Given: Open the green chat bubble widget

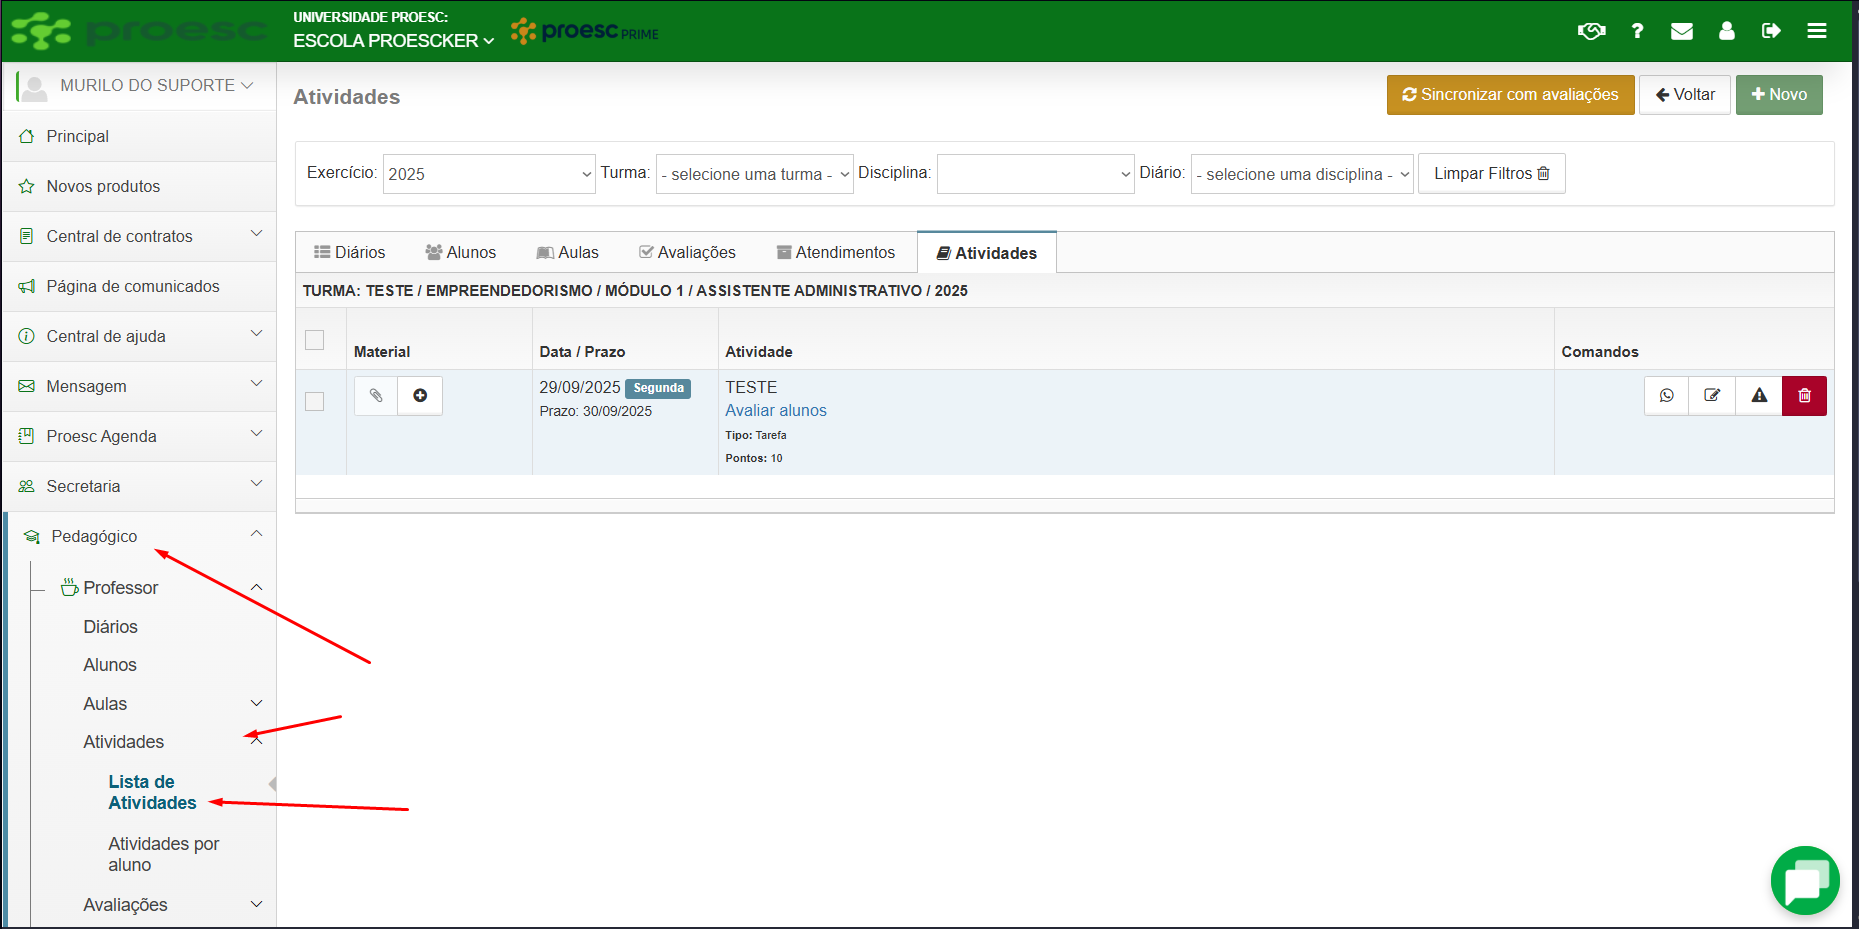Looking at the screenshot, I should pos(1805,881).
